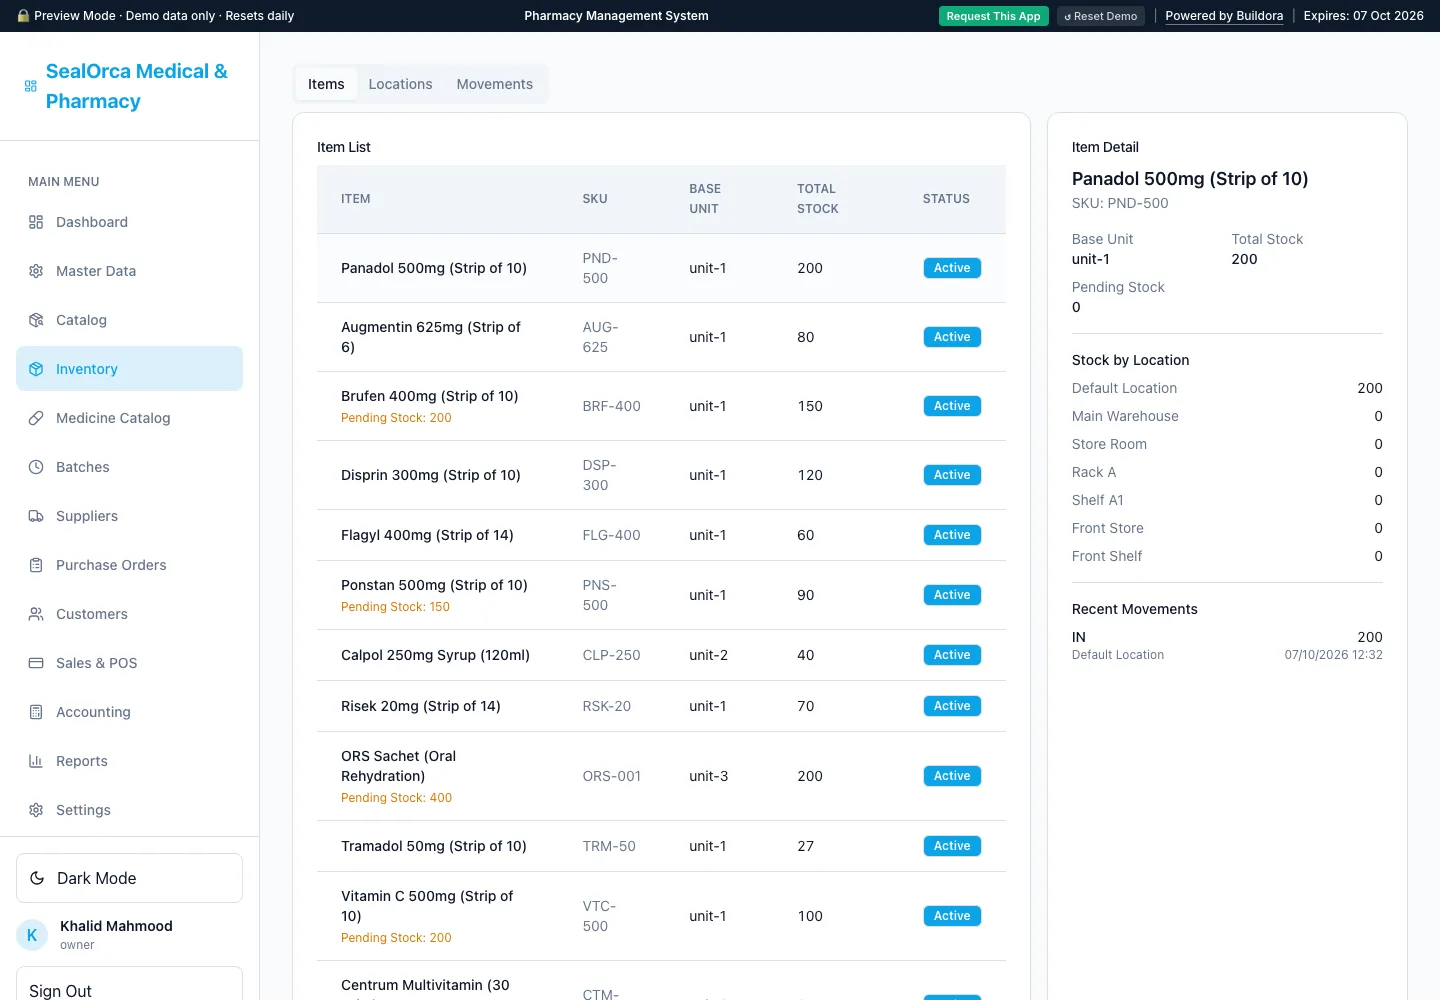Image resolution: width=1440 pixels, height=1000 pixels.
Task: Select Ponstan 500mg (Strip of 10) item
Action: [661, 595]
